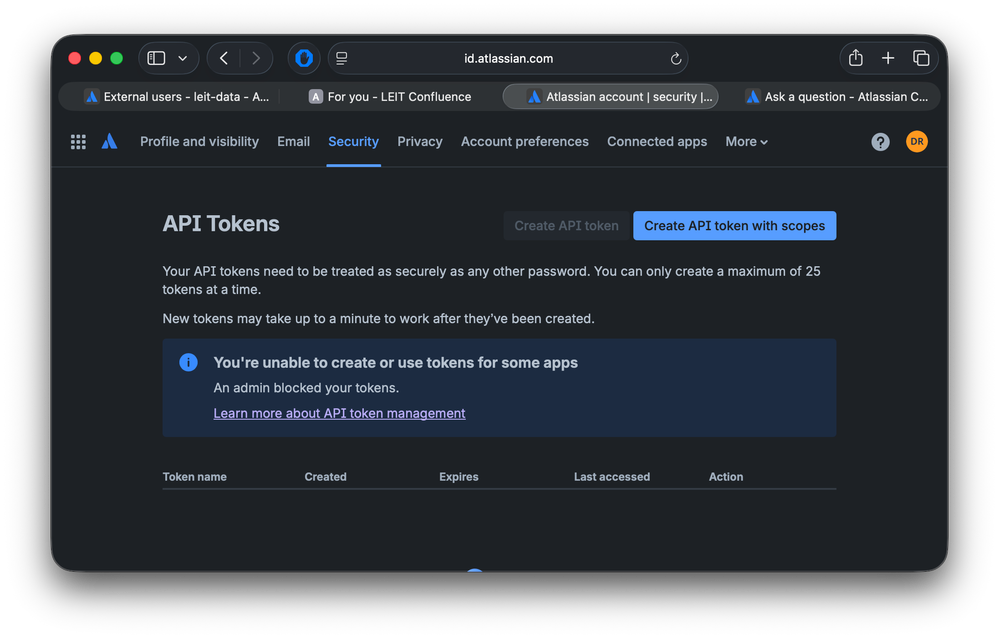Open the account menu via the DR avatar

tap(917, 141)
